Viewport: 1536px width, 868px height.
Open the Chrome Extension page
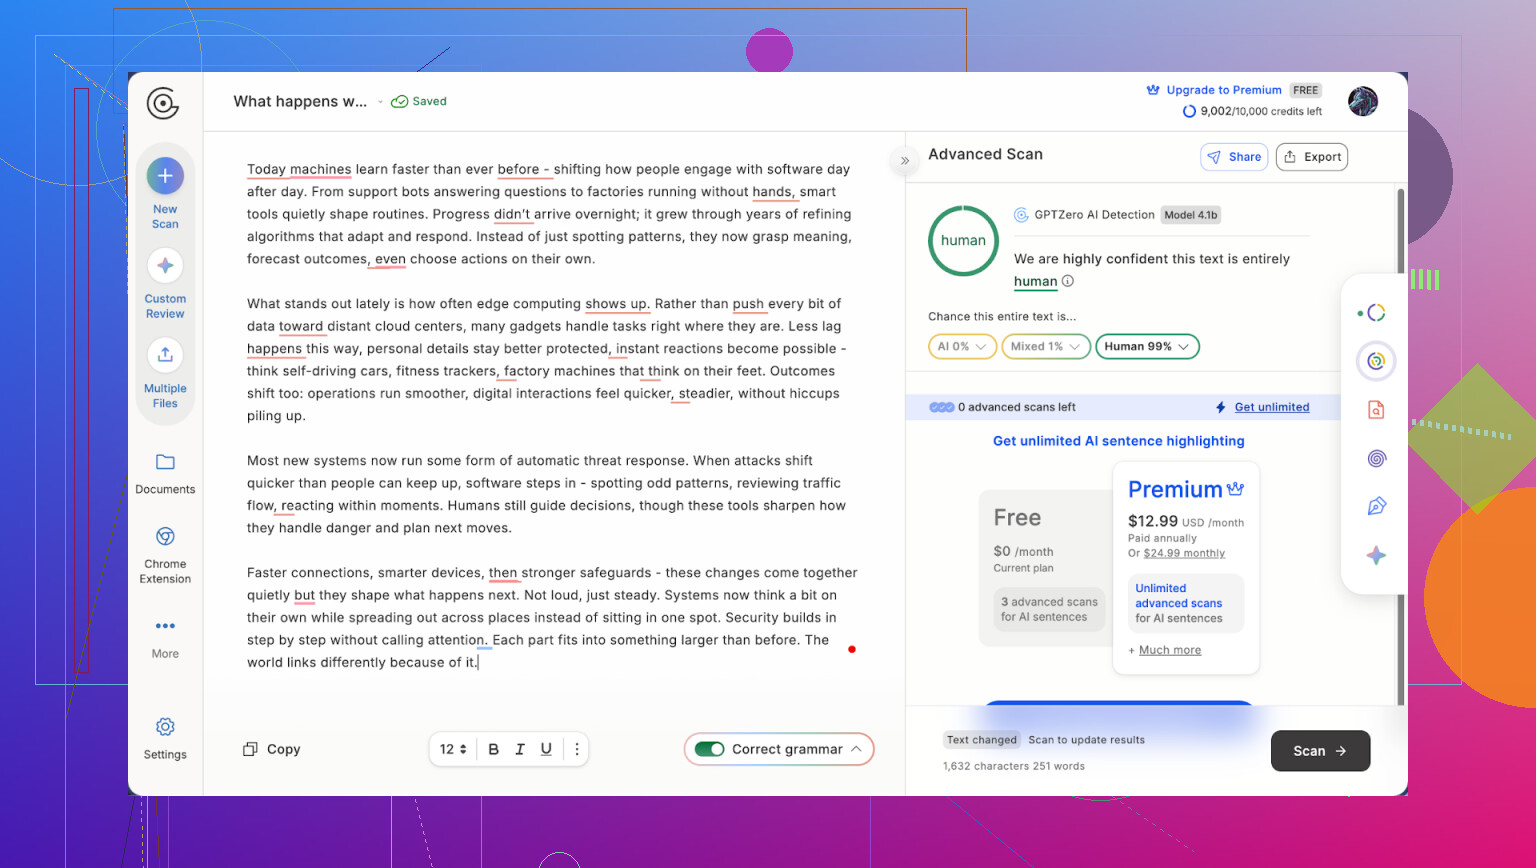coord(165,537)
